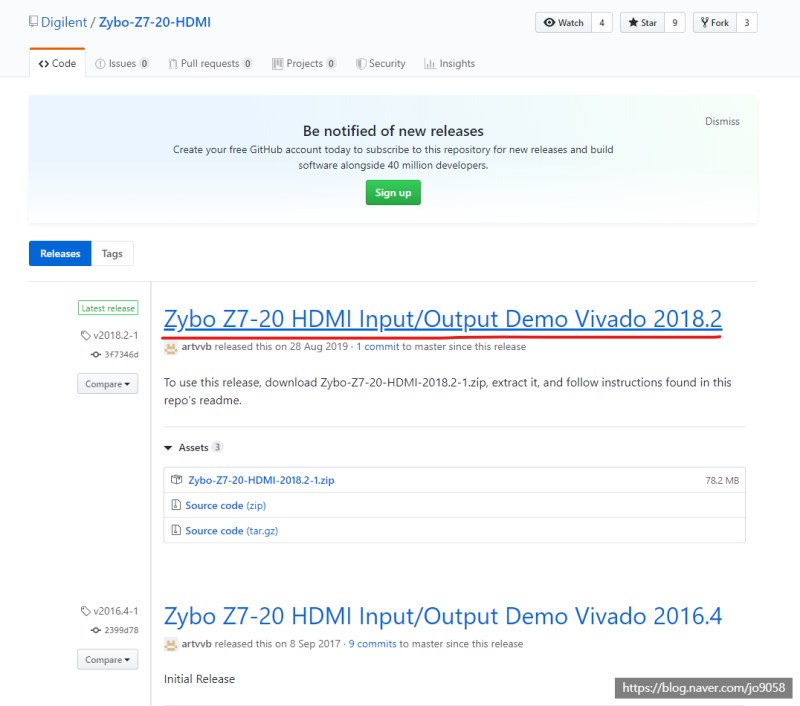800x706 pixels.
Task: Switch to the Issues tab
Action: (x=122, y=61)
